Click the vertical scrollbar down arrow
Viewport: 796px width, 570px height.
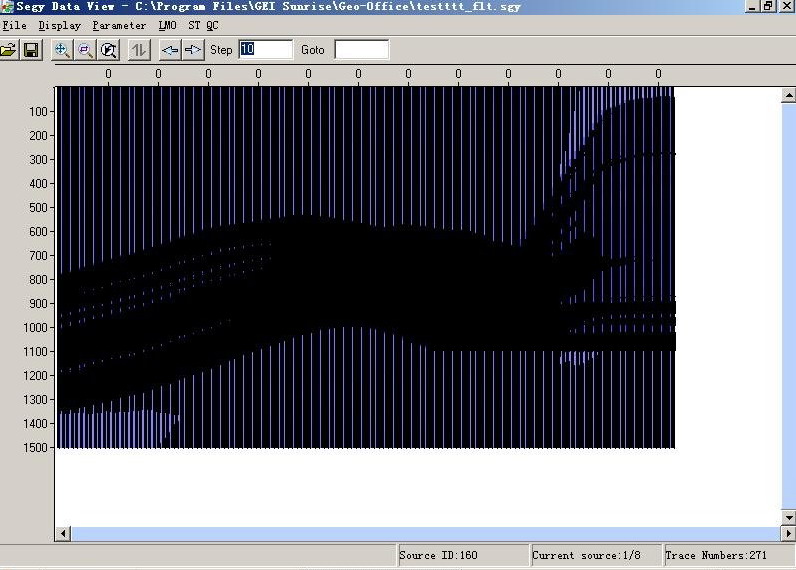pyautogui.click(x=788, y=517)
